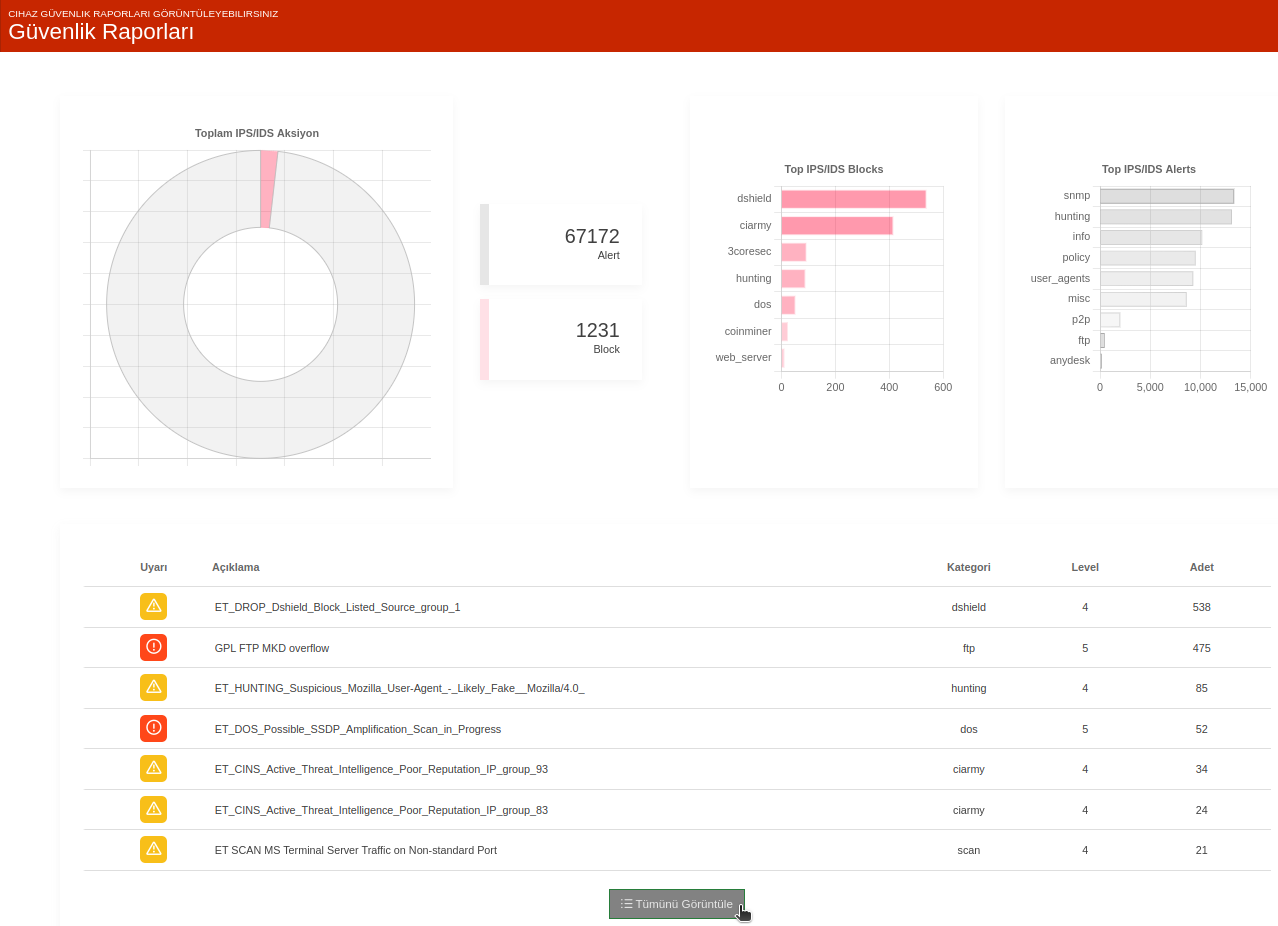Click warning icon for ET SCAN MS Terminal row

(153, 849)
